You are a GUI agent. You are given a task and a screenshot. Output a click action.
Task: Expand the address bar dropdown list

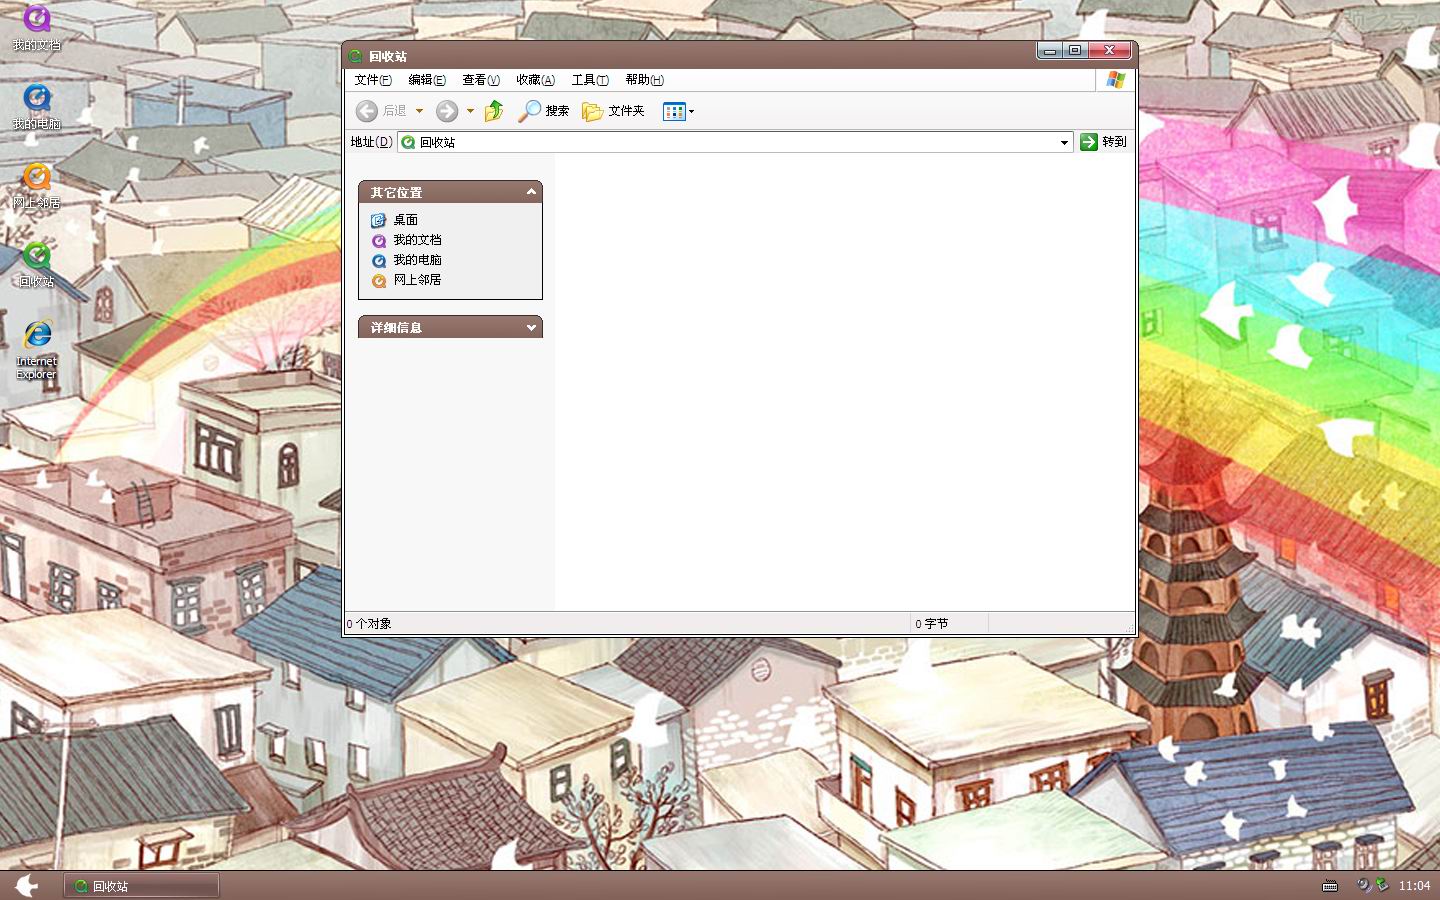(x=1064, y=142)
